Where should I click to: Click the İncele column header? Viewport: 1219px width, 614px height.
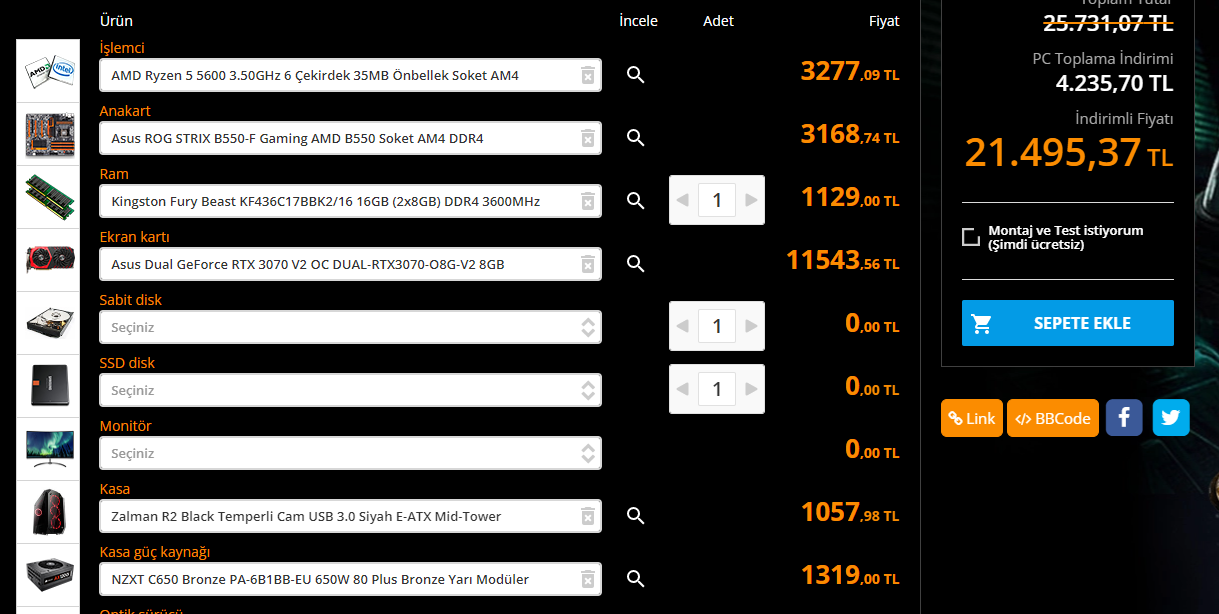pos(638,21)
